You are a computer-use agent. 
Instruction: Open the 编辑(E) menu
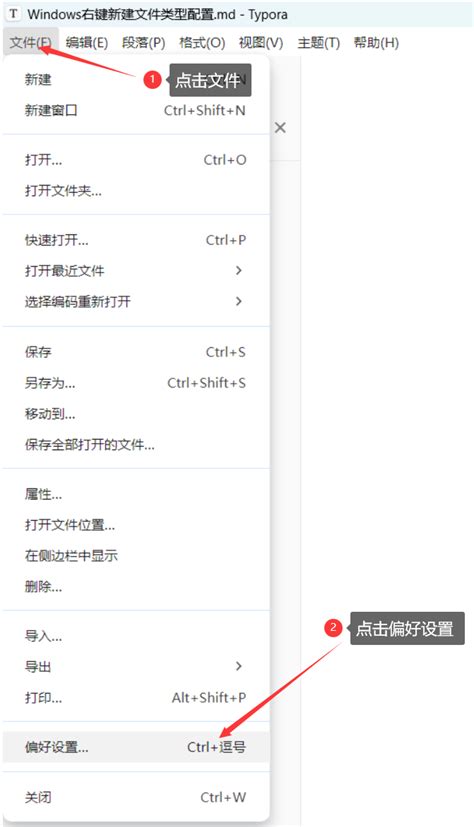pos(87,43)
